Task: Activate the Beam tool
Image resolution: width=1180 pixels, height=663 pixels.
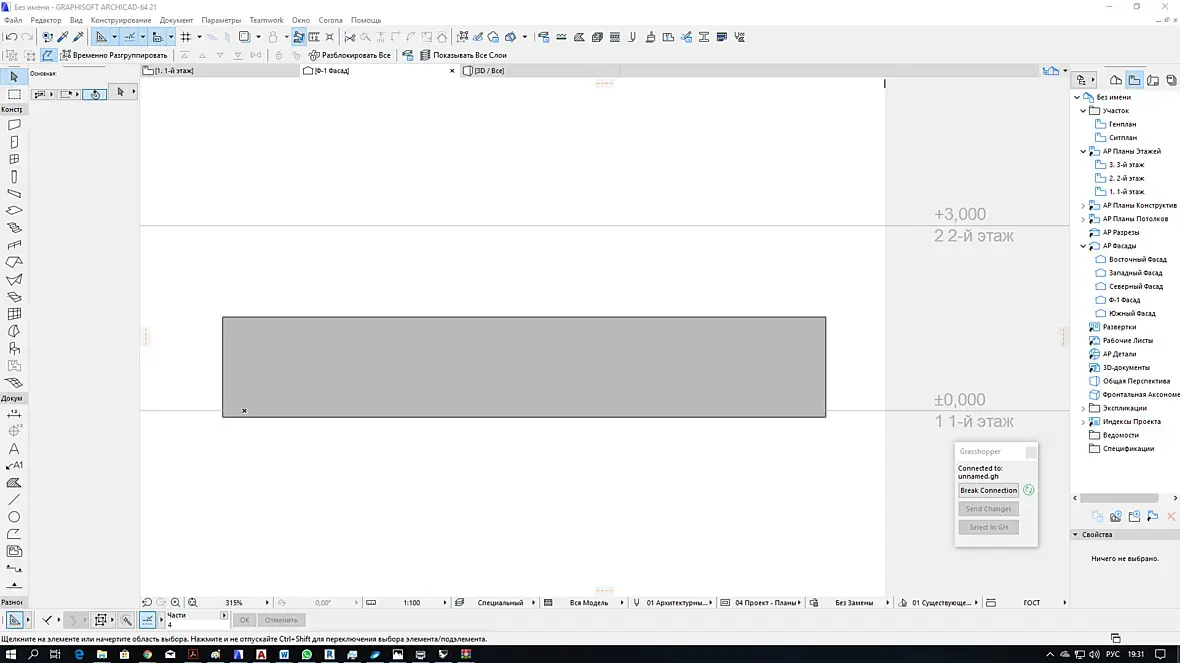Action: 14,193
